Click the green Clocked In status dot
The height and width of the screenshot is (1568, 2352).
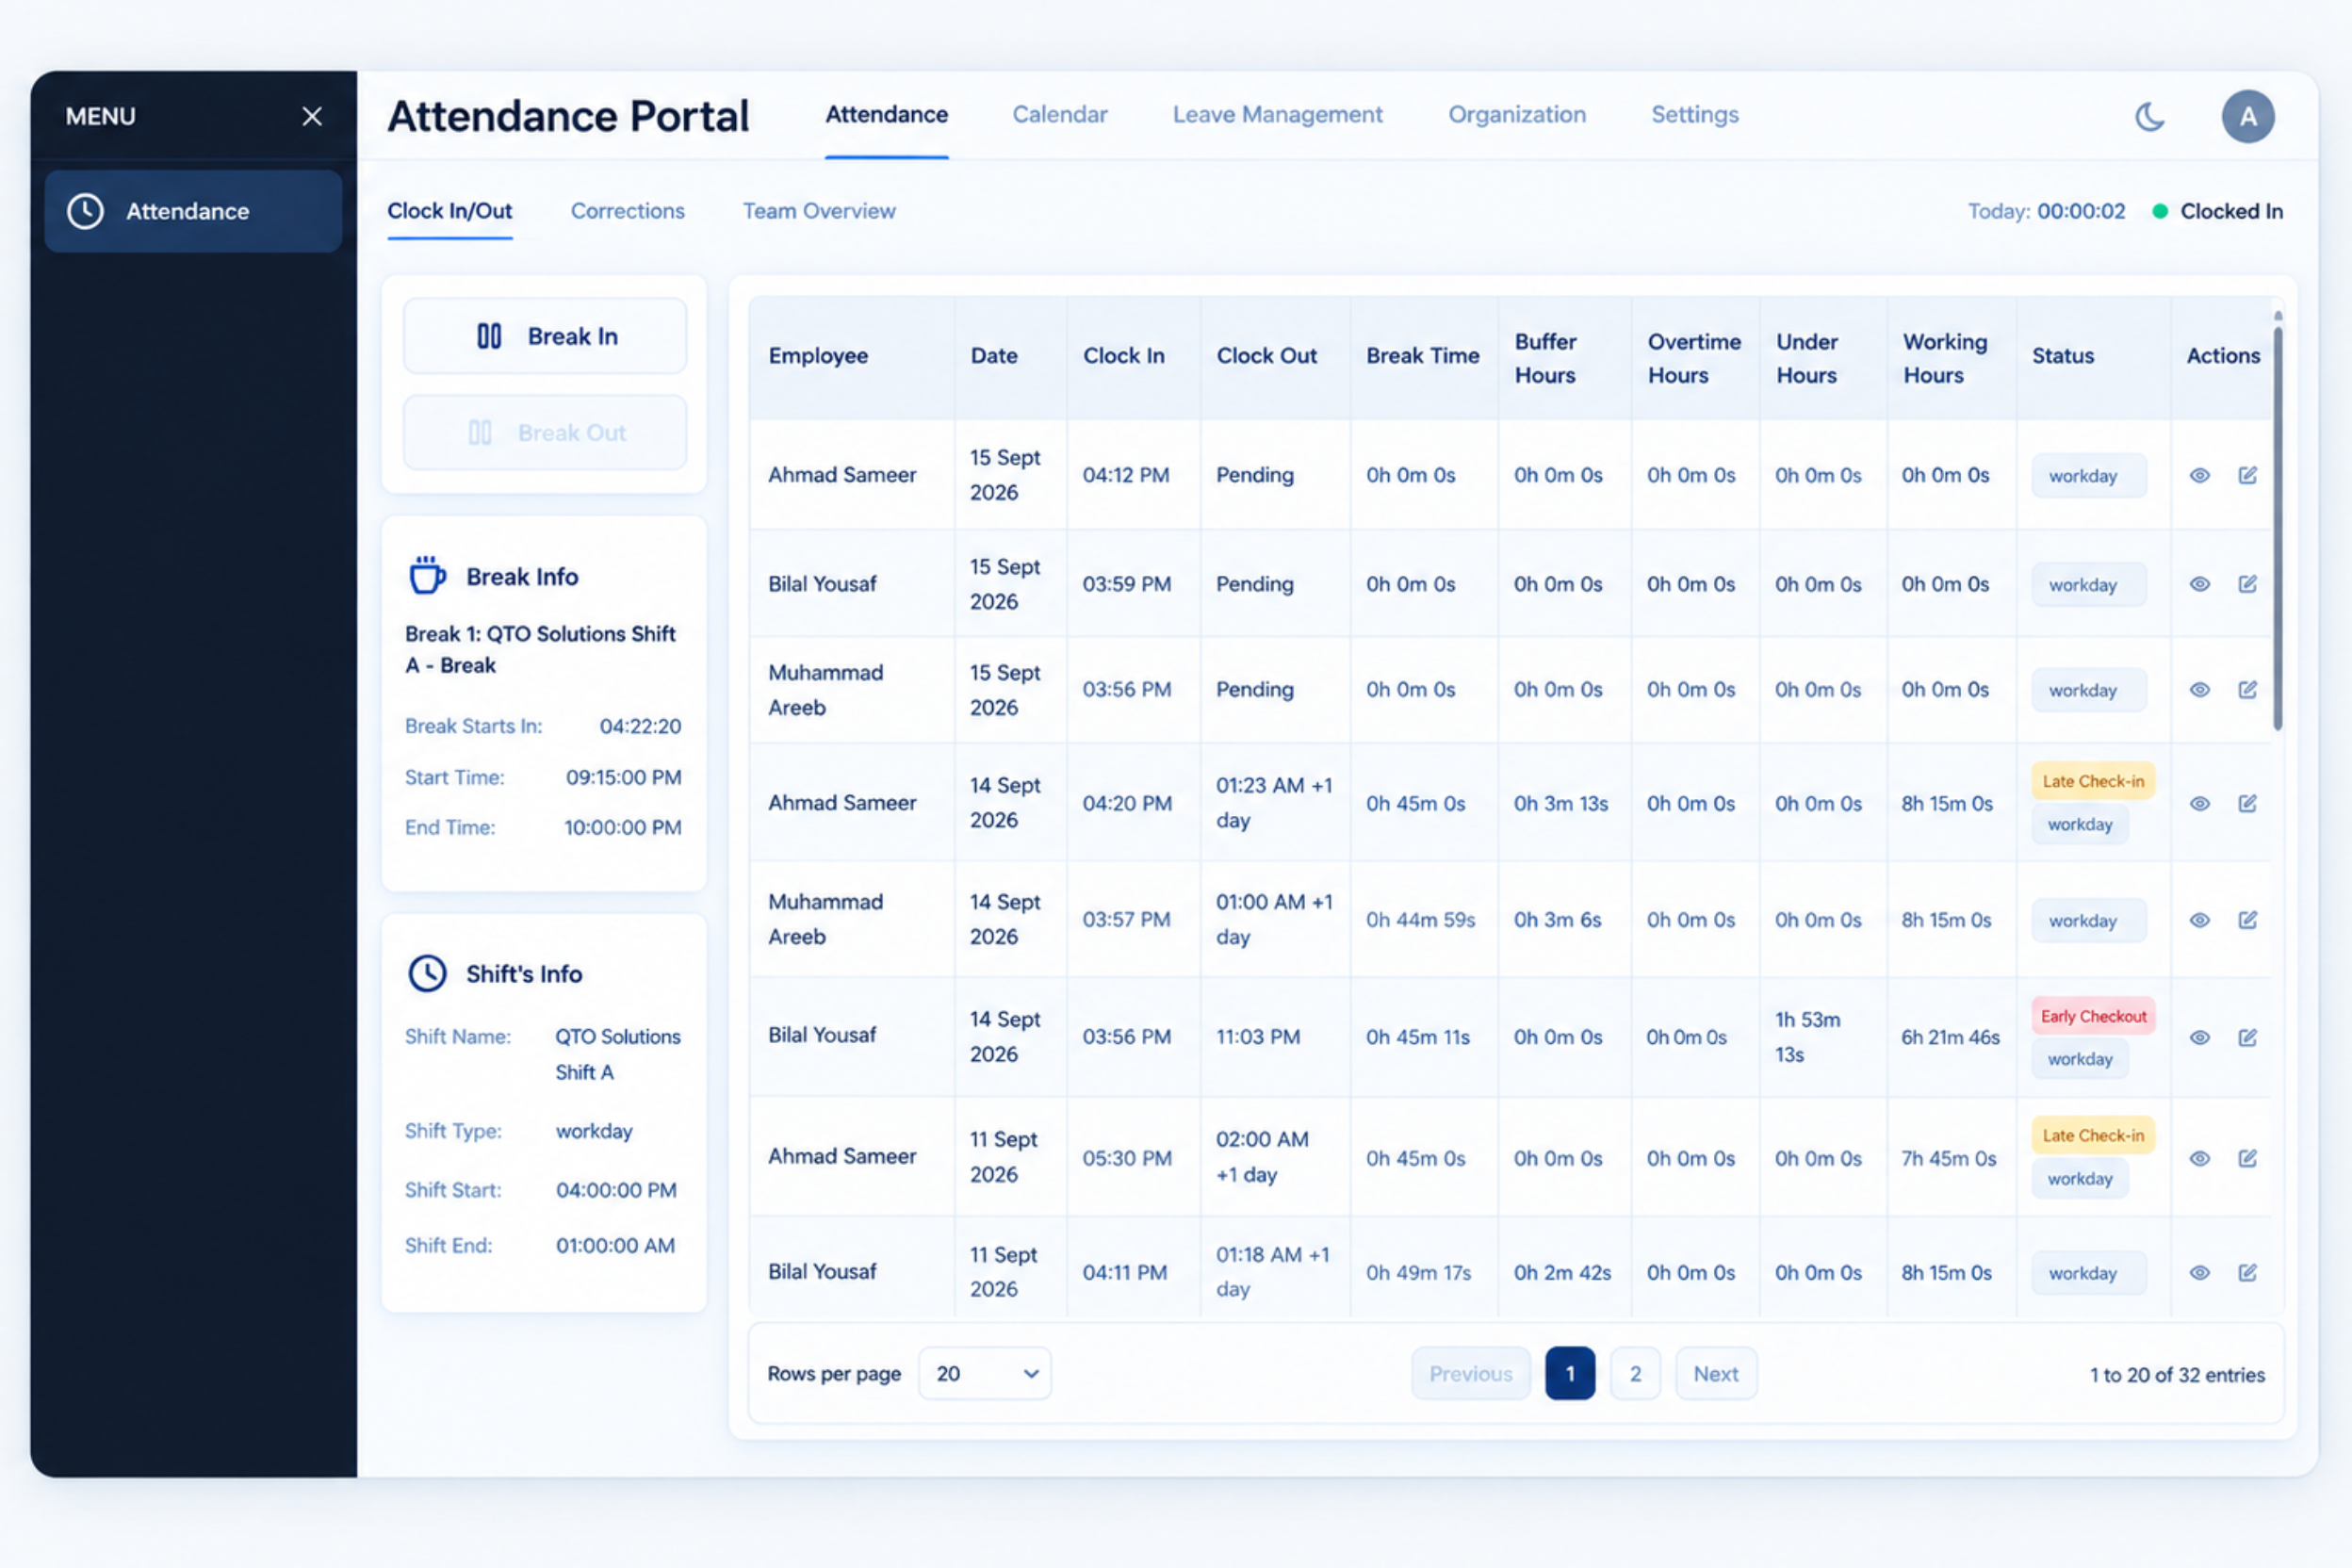click(x=2160, y=211)
